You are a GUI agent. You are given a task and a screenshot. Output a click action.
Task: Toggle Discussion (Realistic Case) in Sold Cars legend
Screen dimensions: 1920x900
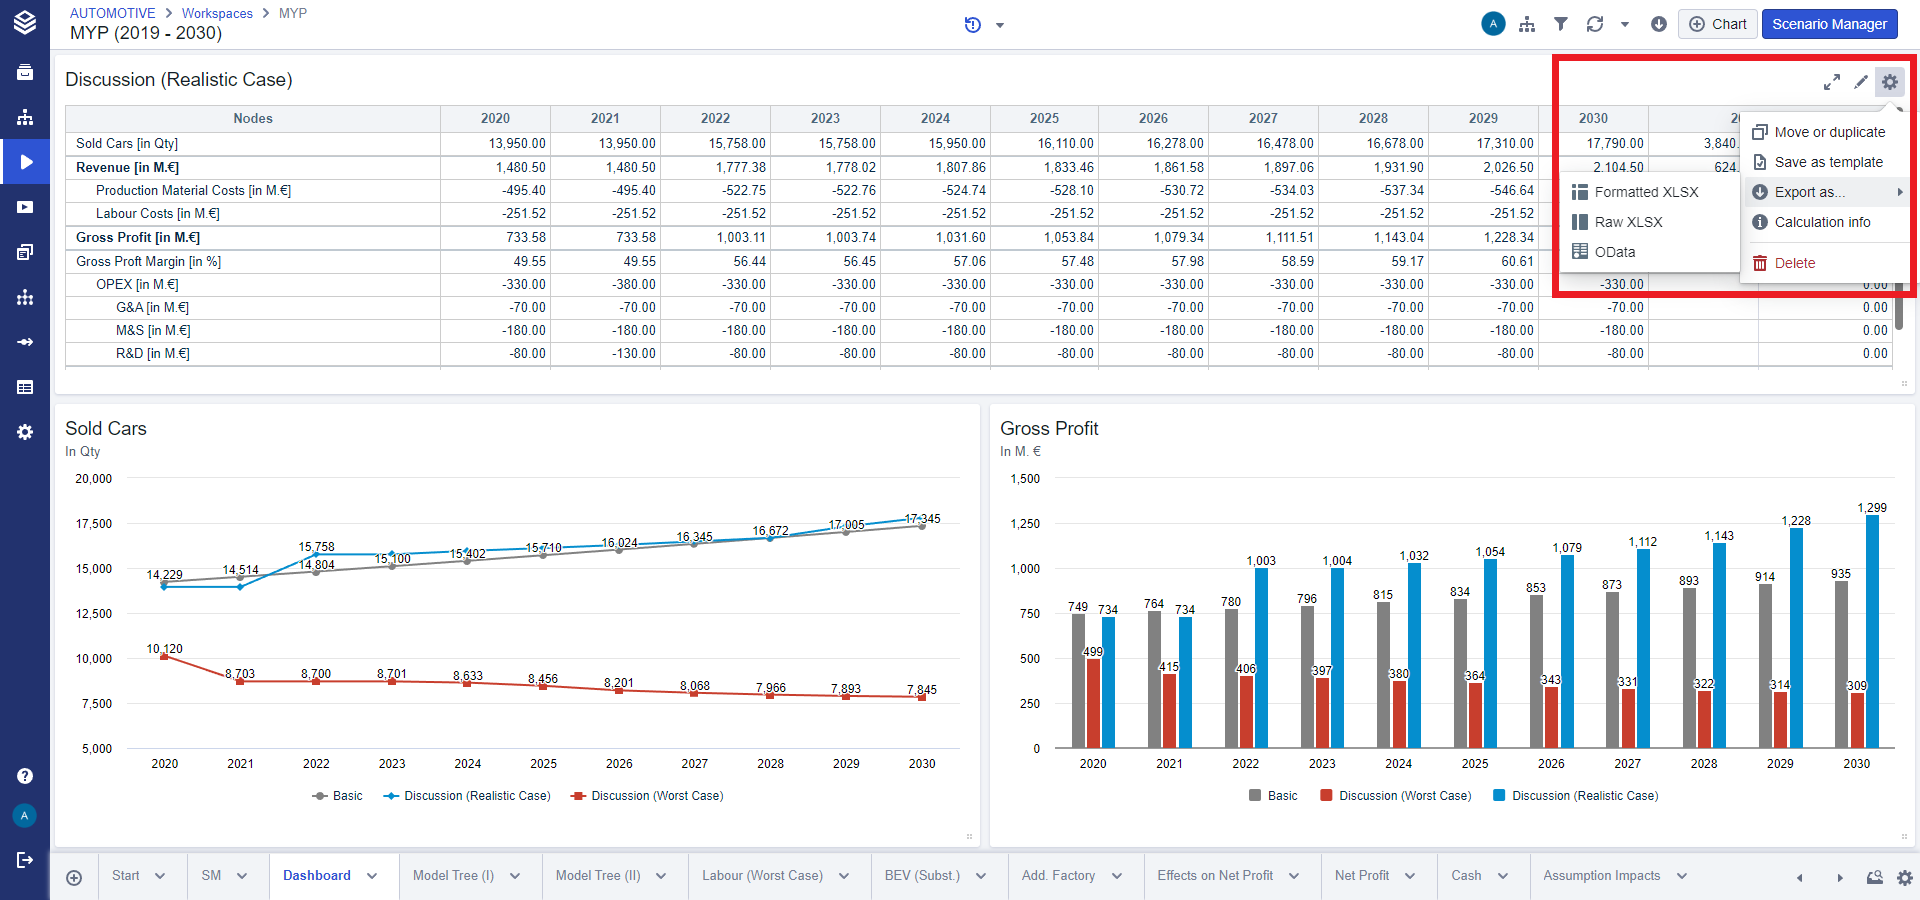(467, 796)
